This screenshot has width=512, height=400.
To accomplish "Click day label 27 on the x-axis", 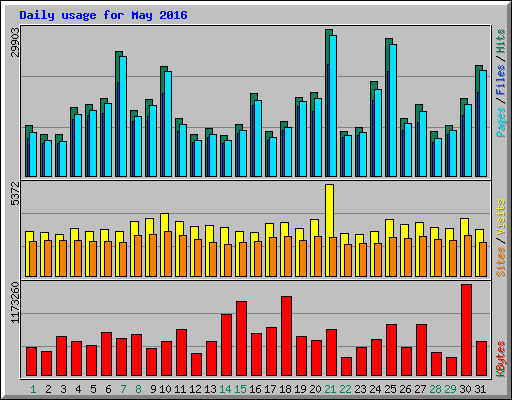I will [420, 389].
